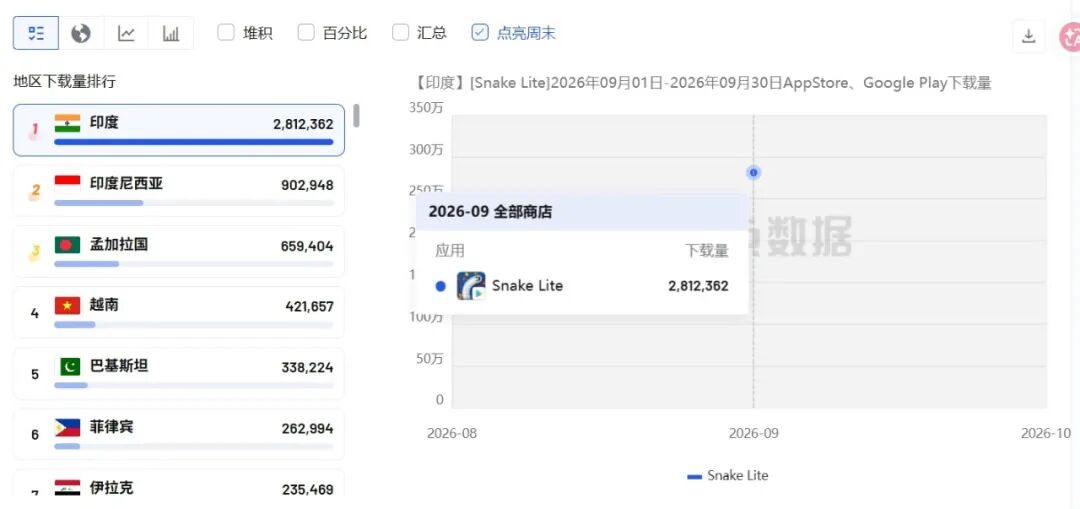Screen dimensions: 1080x509
Task: Select the 菲律宾 ranking row
Action: 179,434
